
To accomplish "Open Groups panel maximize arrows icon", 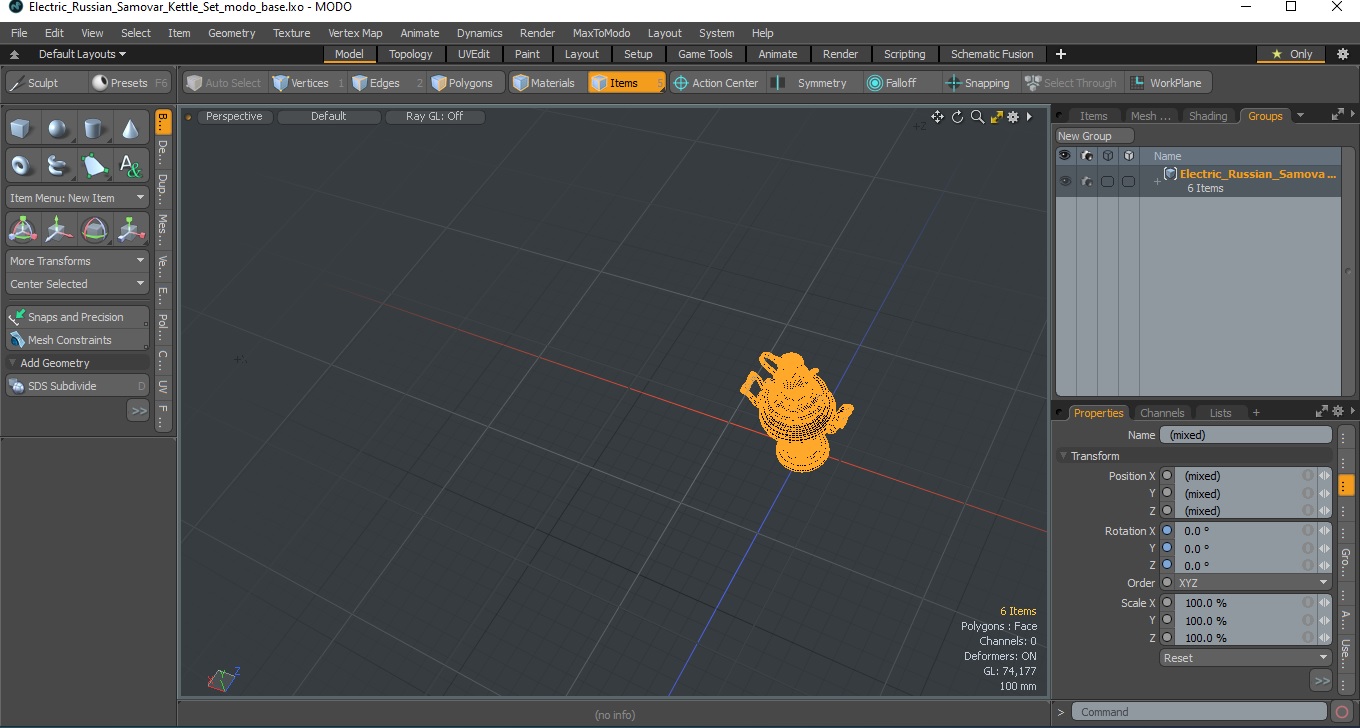I will click(1338, 115).
